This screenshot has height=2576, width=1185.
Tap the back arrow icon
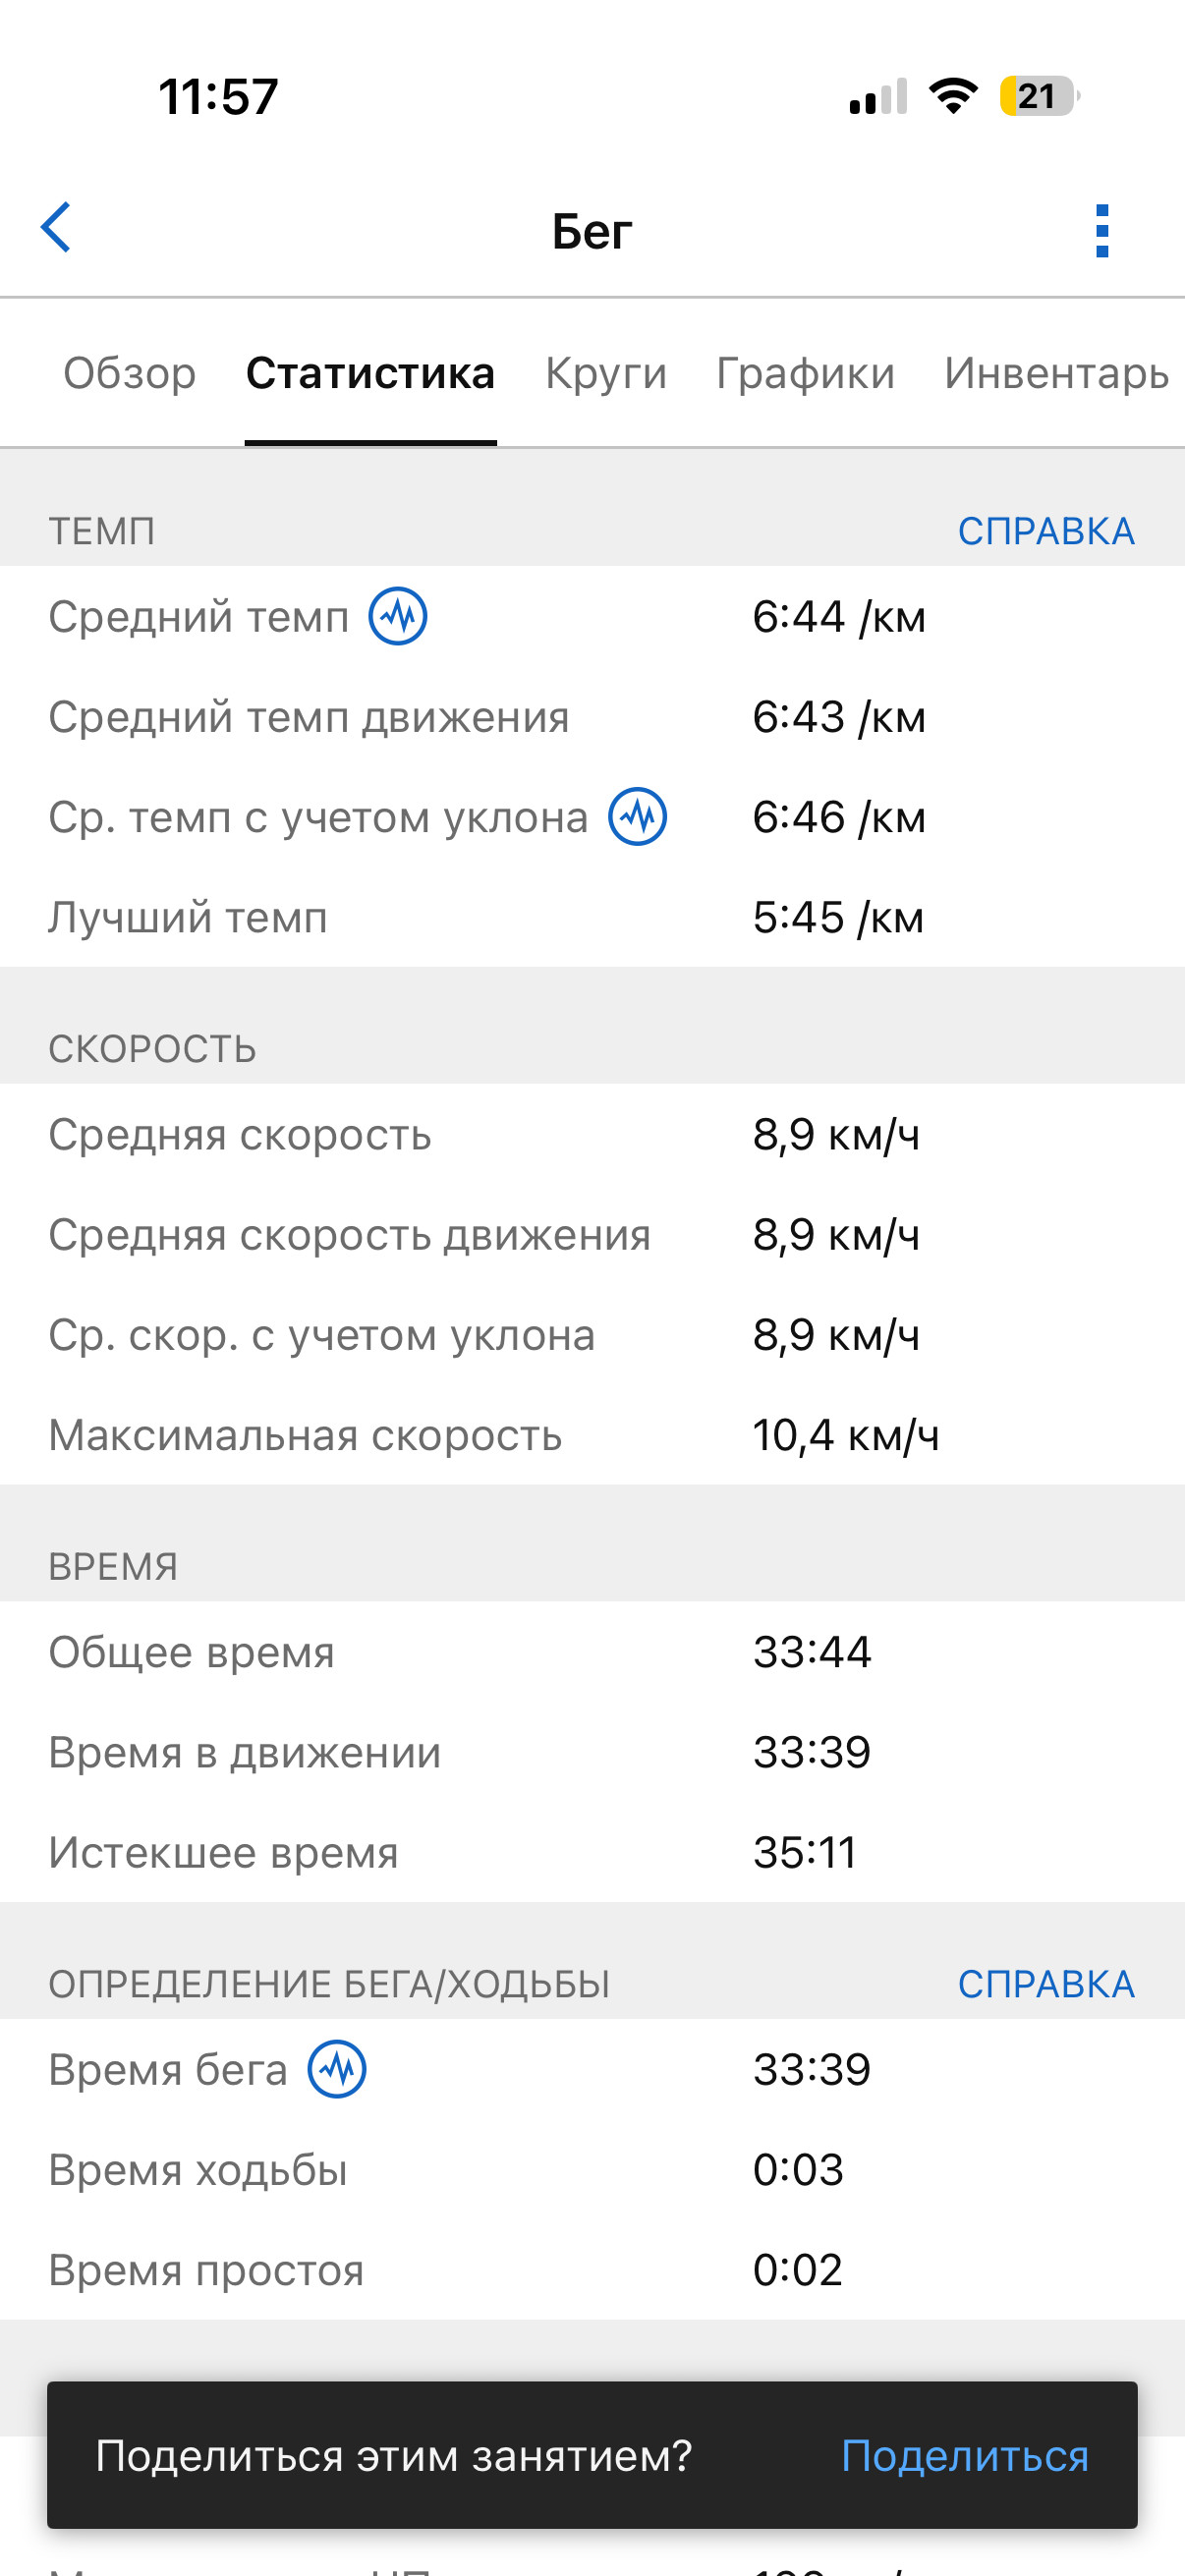coord(56,228)
